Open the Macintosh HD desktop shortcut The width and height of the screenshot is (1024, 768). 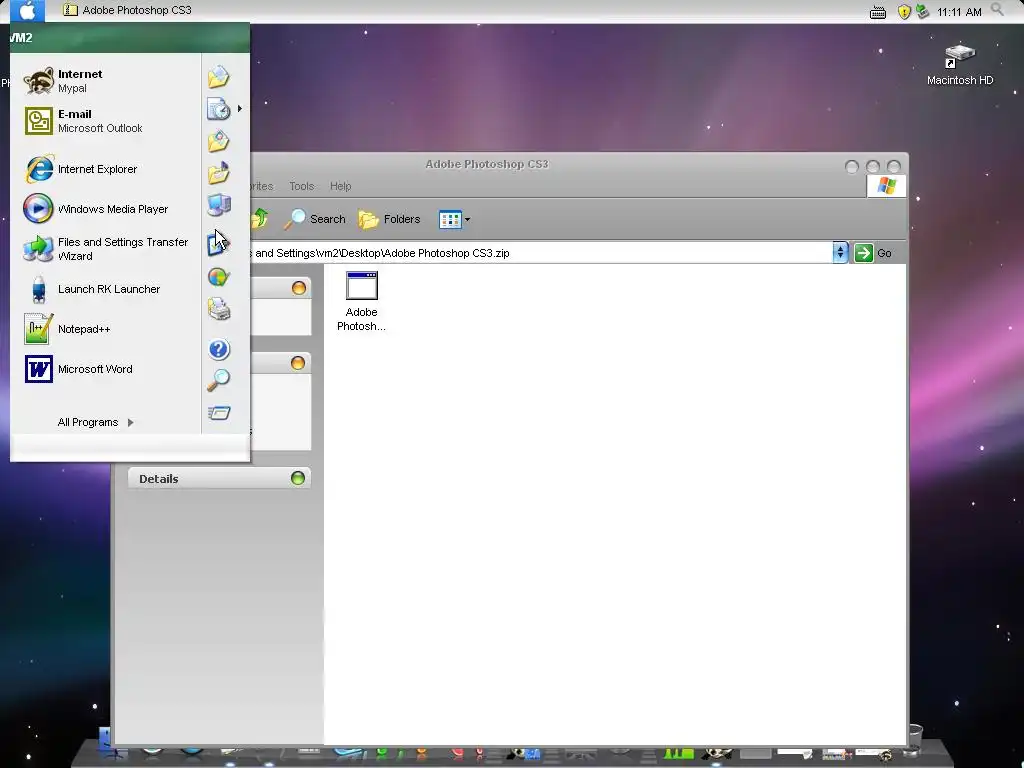pos(959,65)
